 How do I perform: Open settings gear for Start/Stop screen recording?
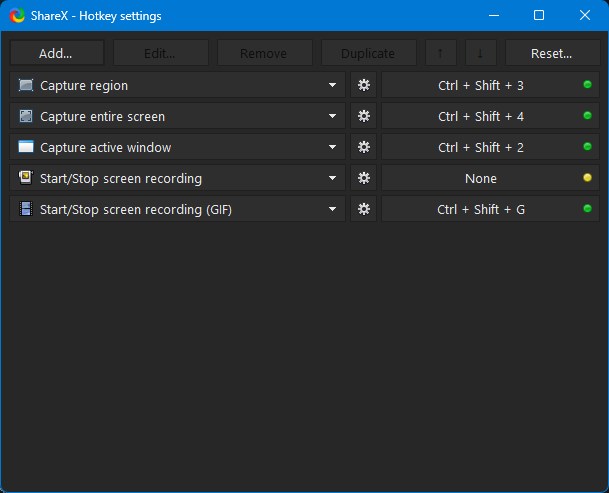tap(364, 178)
